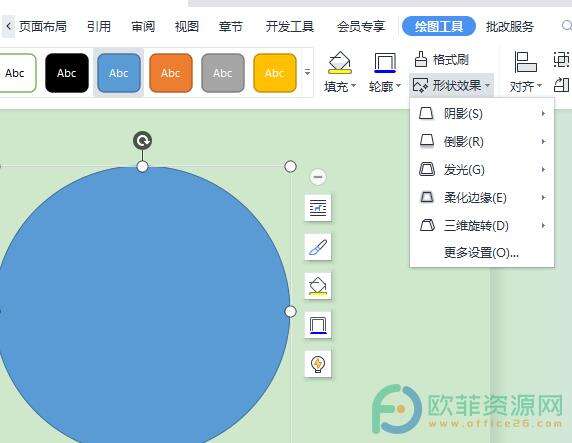This screenshot has height=443, width=572.
Task: Click the Outline (轮廓) icon in ribbon
Action: point(385,63)
